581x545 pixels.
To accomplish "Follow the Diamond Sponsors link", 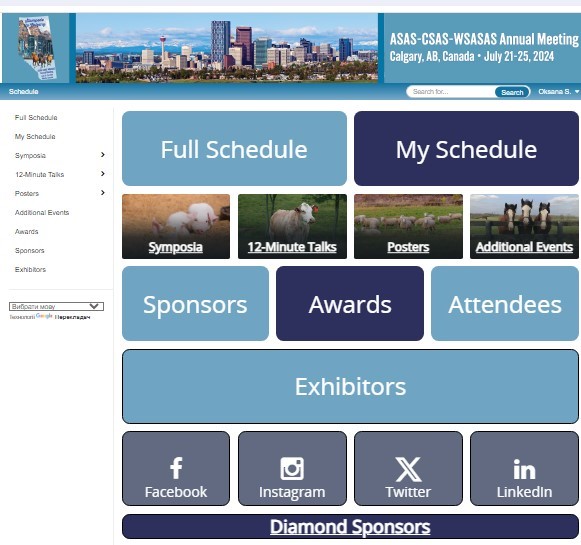I will tap(350, 526).
